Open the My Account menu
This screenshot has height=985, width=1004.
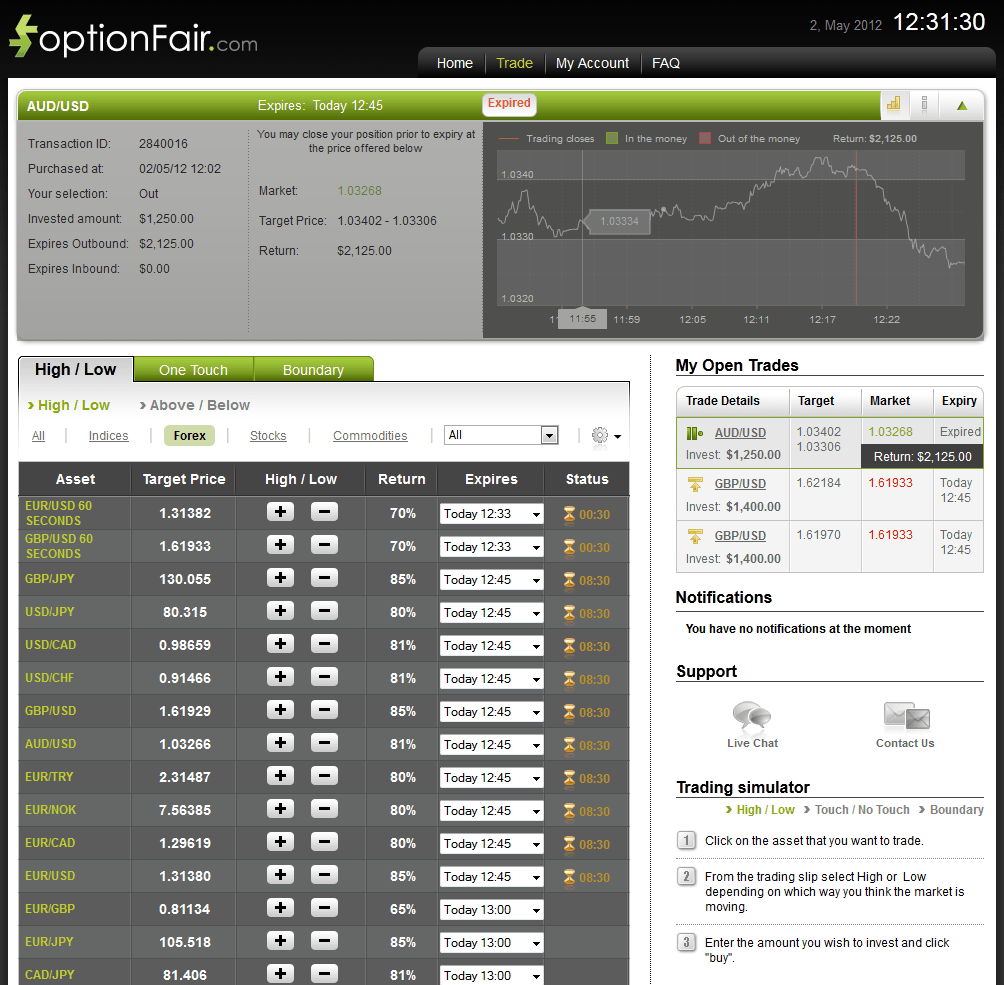tap(592, 62)
